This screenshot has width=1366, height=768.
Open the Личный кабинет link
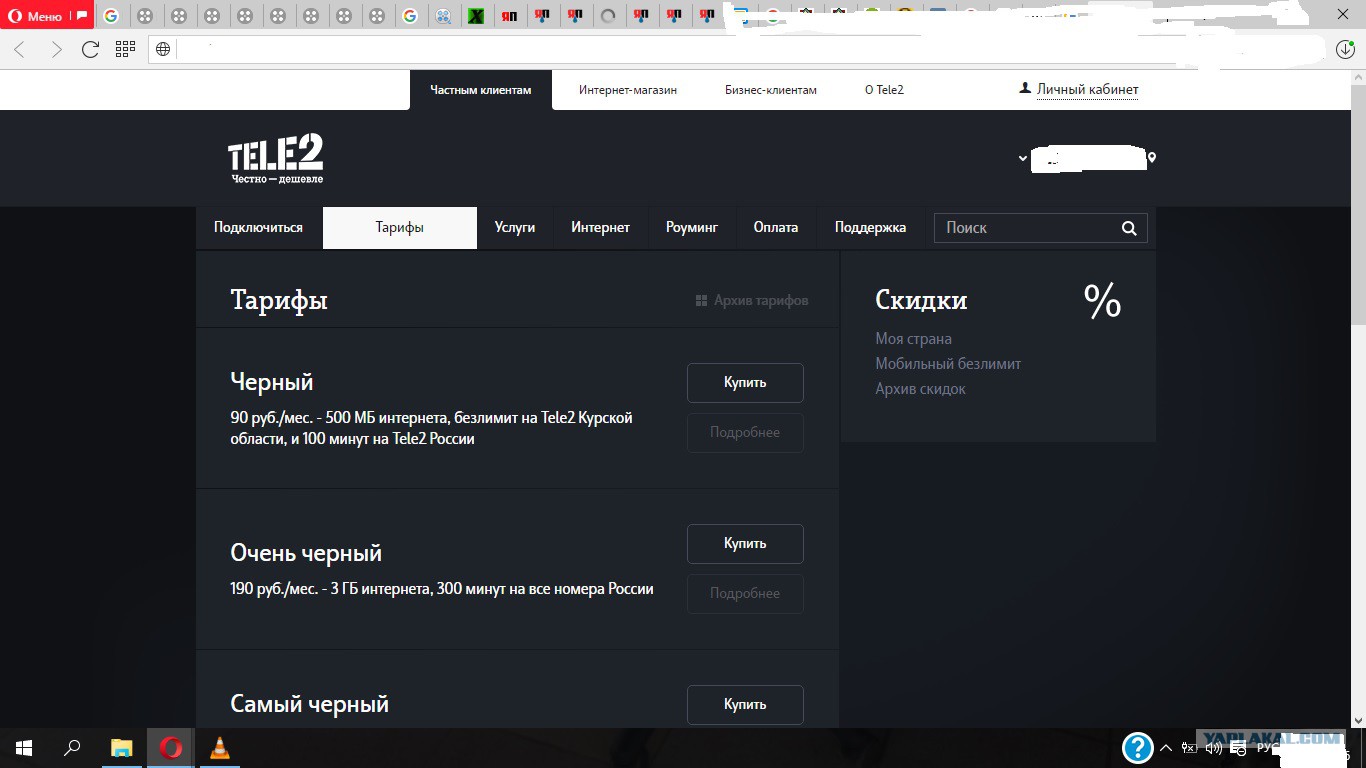pyautogui.click(x=1087, y=90)
